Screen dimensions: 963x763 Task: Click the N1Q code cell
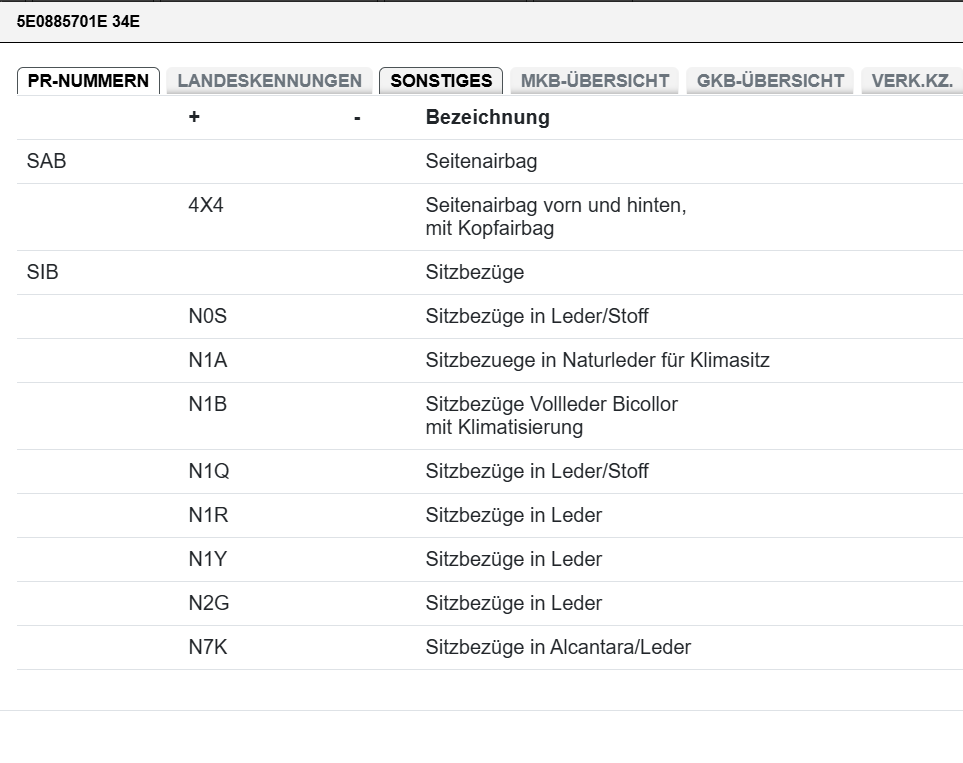pos(208,471)
